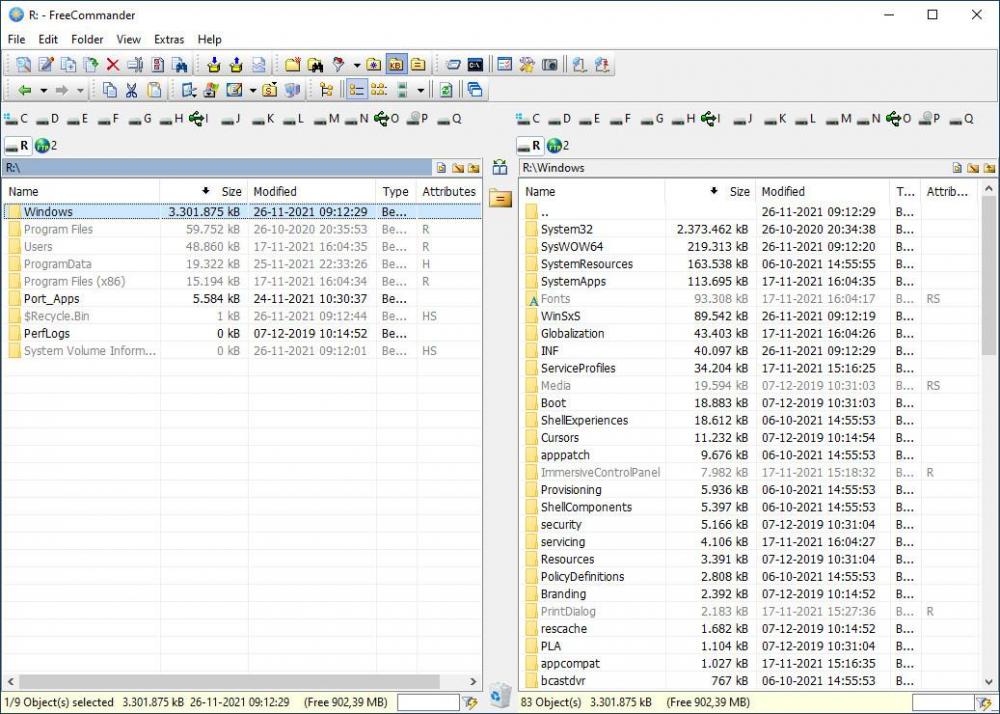Viewport: 1000px width, 714px height.
Task: Expand the thumbnail view size dropdown arrow
Action: pyautogui.click(x=420, y=90)
